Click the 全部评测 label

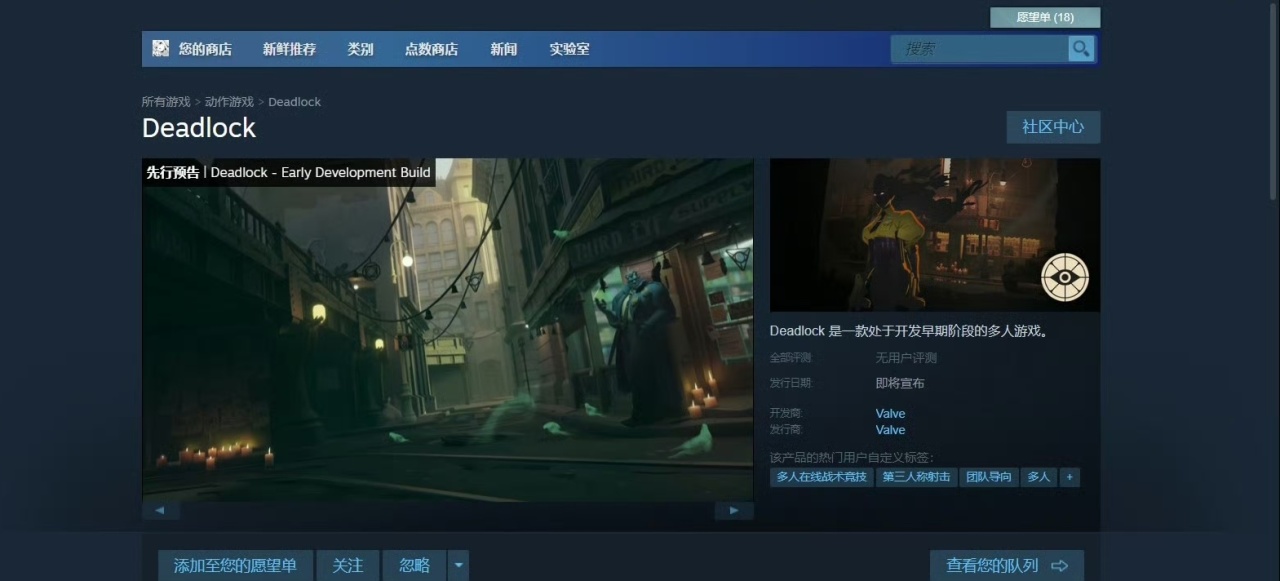[x=791, y=358]
